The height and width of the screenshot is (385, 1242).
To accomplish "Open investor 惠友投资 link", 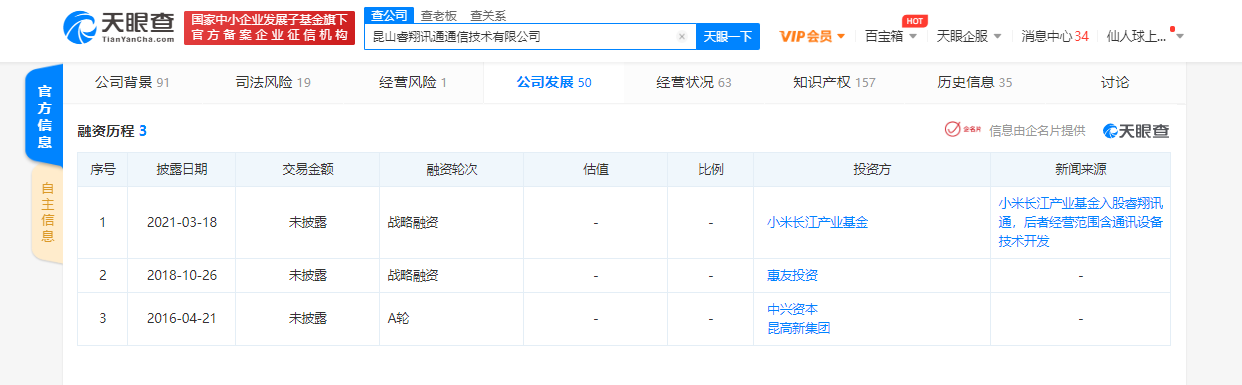I will click(792, 275).
